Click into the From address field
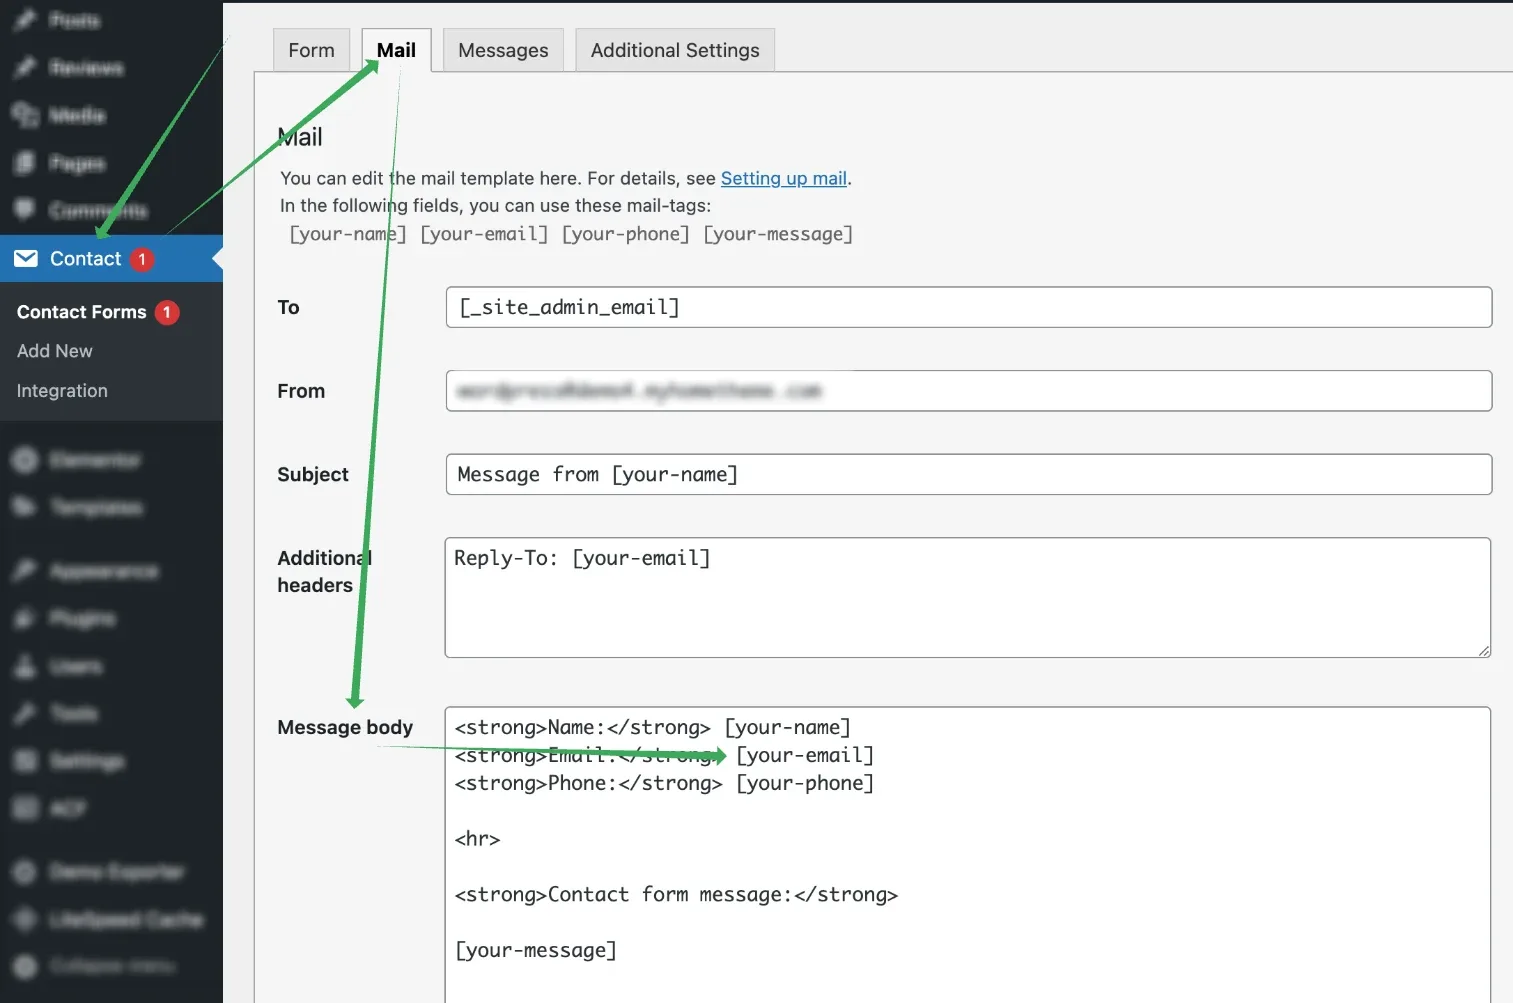This screenshot has height=1003, width=1513. tap(969, 391)
